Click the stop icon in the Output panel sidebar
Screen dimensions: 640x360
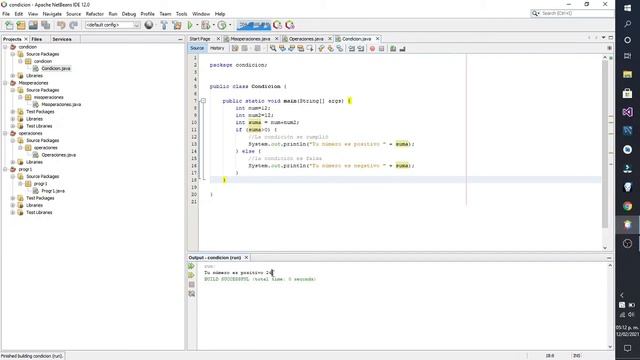[x=191, y=284]
